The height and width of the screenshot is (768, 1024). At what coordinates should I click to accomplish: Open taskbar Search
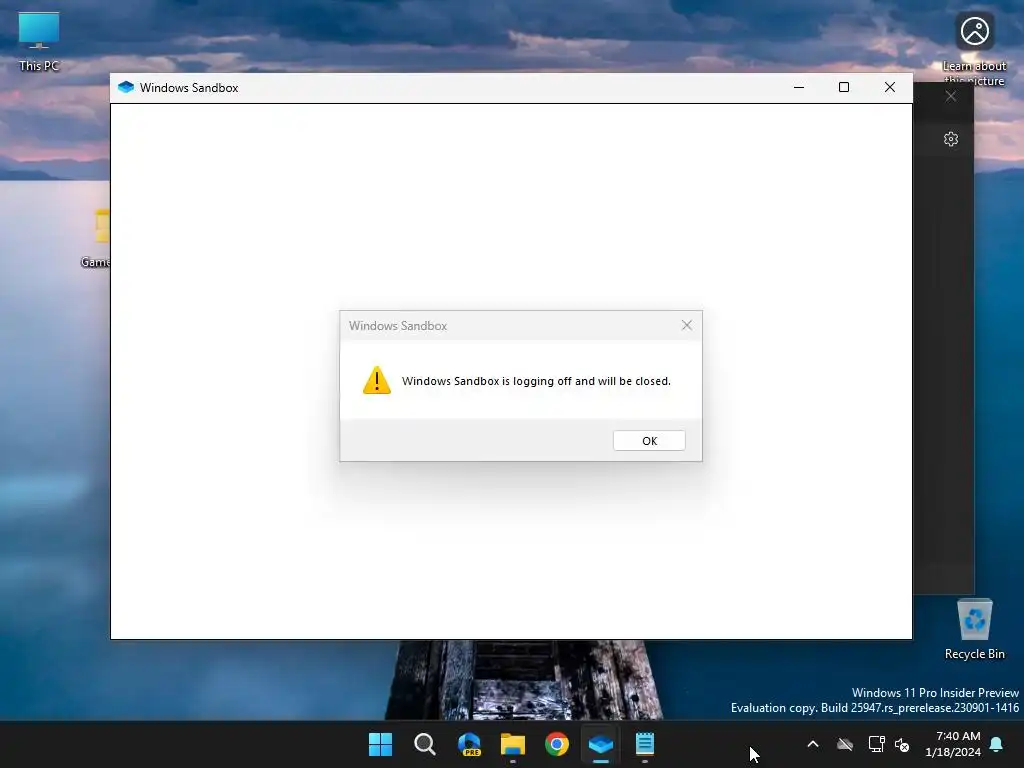[x=424, y=744]
